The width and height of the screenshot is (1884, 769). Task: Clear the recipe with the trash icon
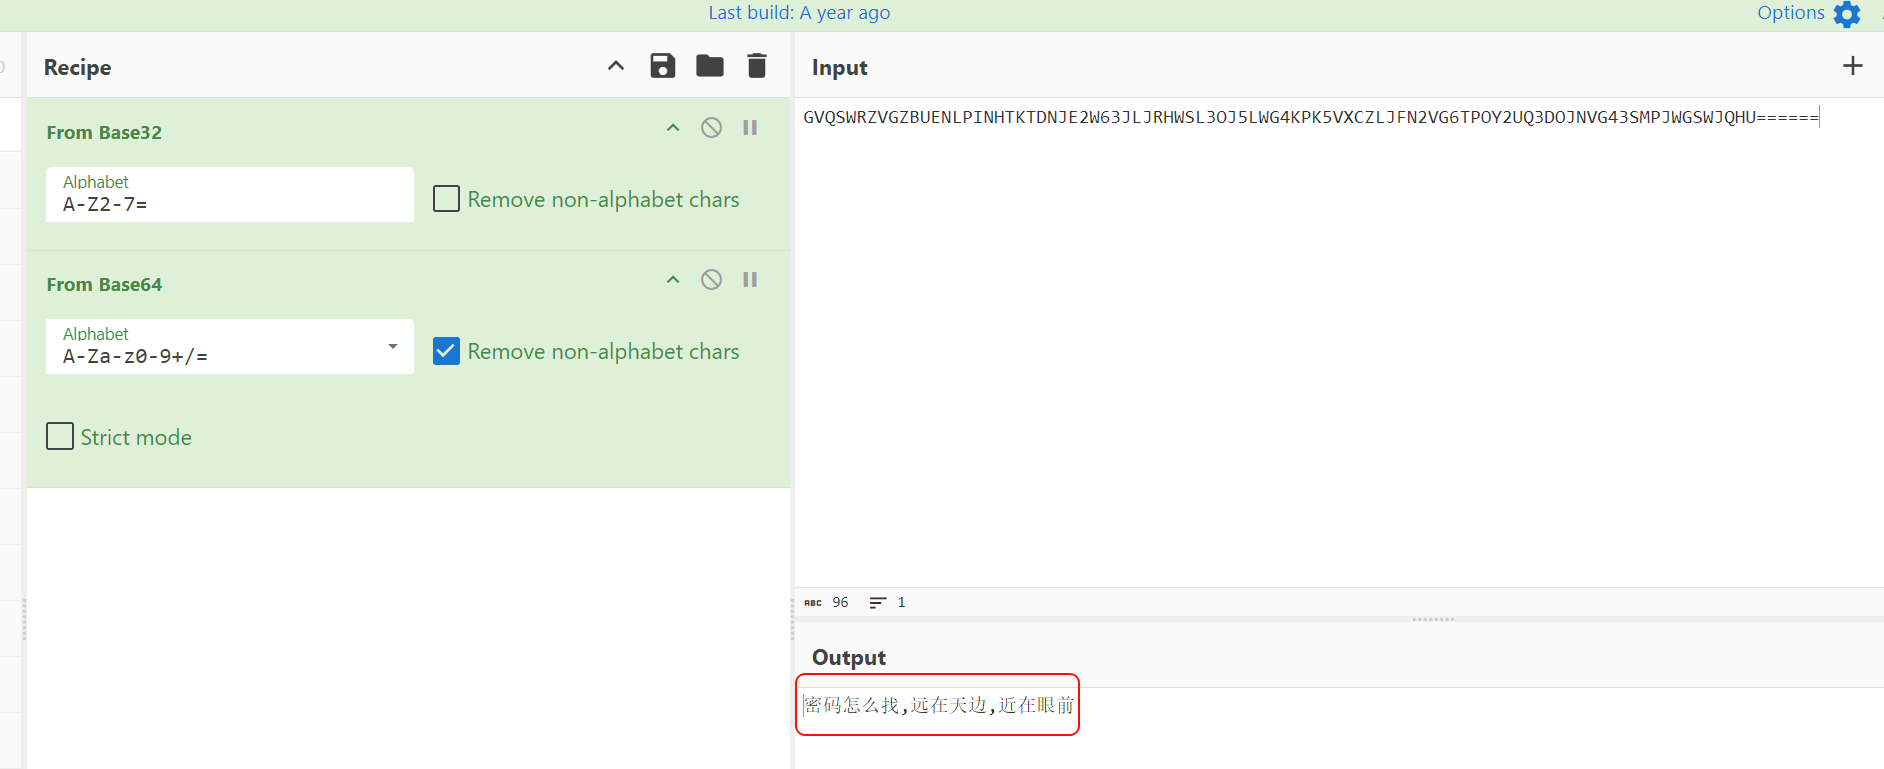pyautogui.click(x=757, y=66)
